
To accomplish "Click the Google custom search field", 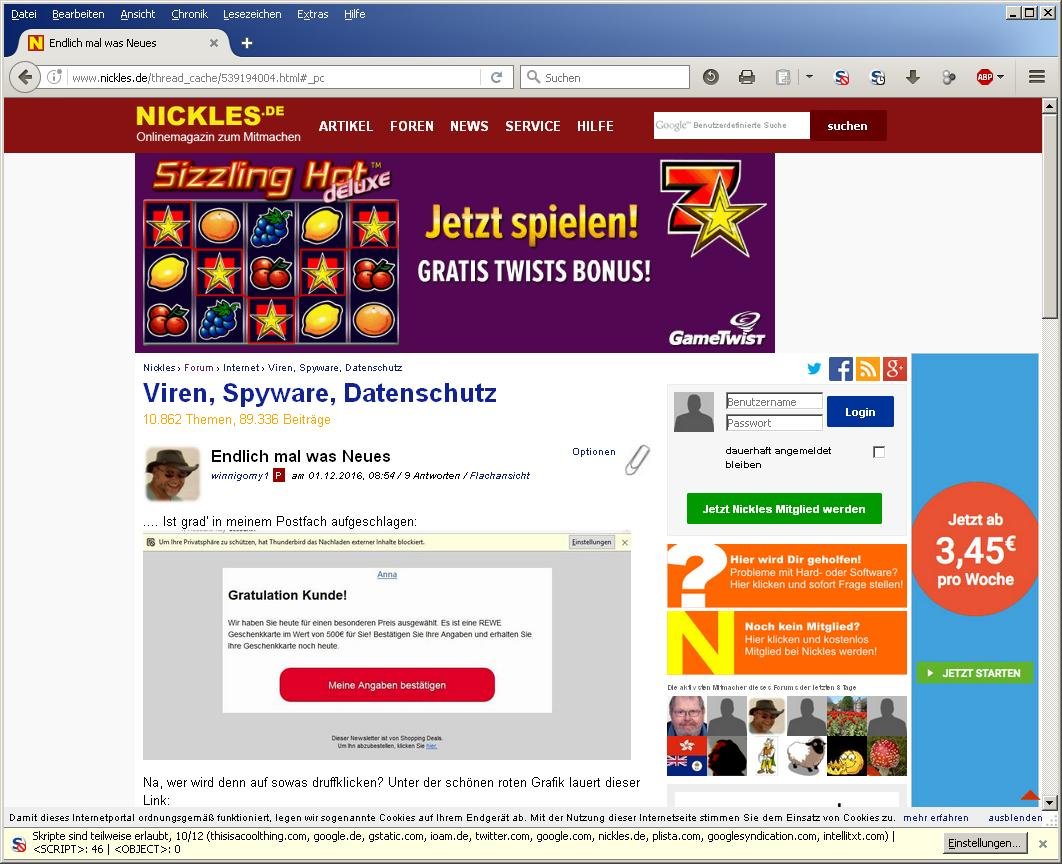I will (x=731, y=125).
